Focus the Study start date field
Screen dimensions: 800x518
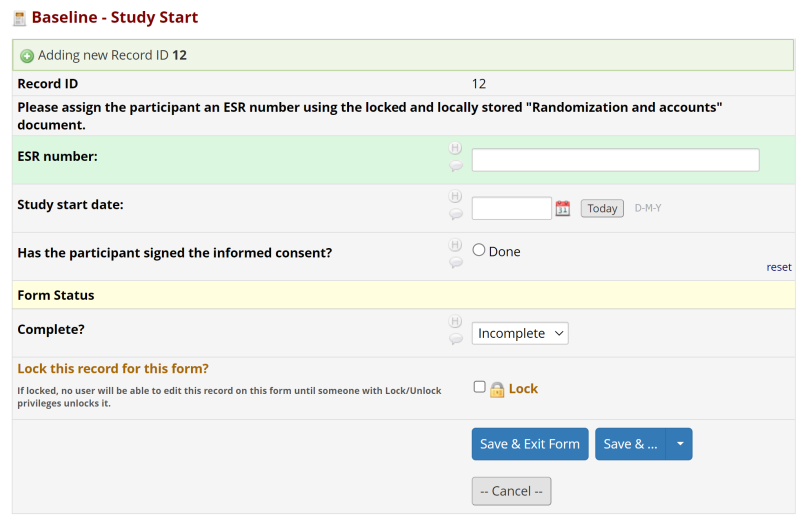point(511,208)
